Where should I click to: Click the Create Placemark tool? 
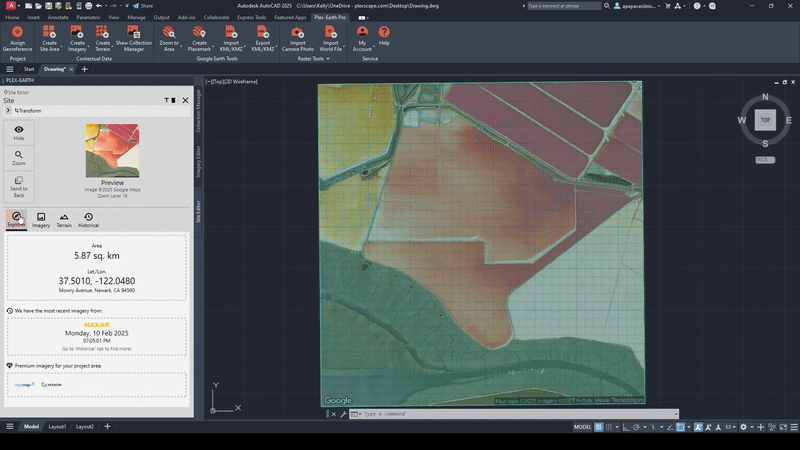[199, 39]
